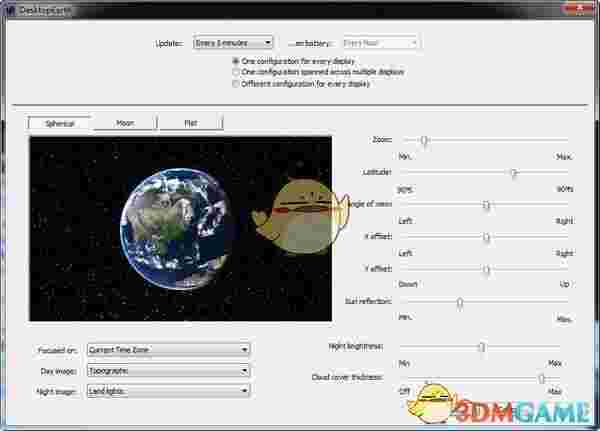Open the on battery update dropdown
Screen dimensions: 600x431
pos(380,43)
